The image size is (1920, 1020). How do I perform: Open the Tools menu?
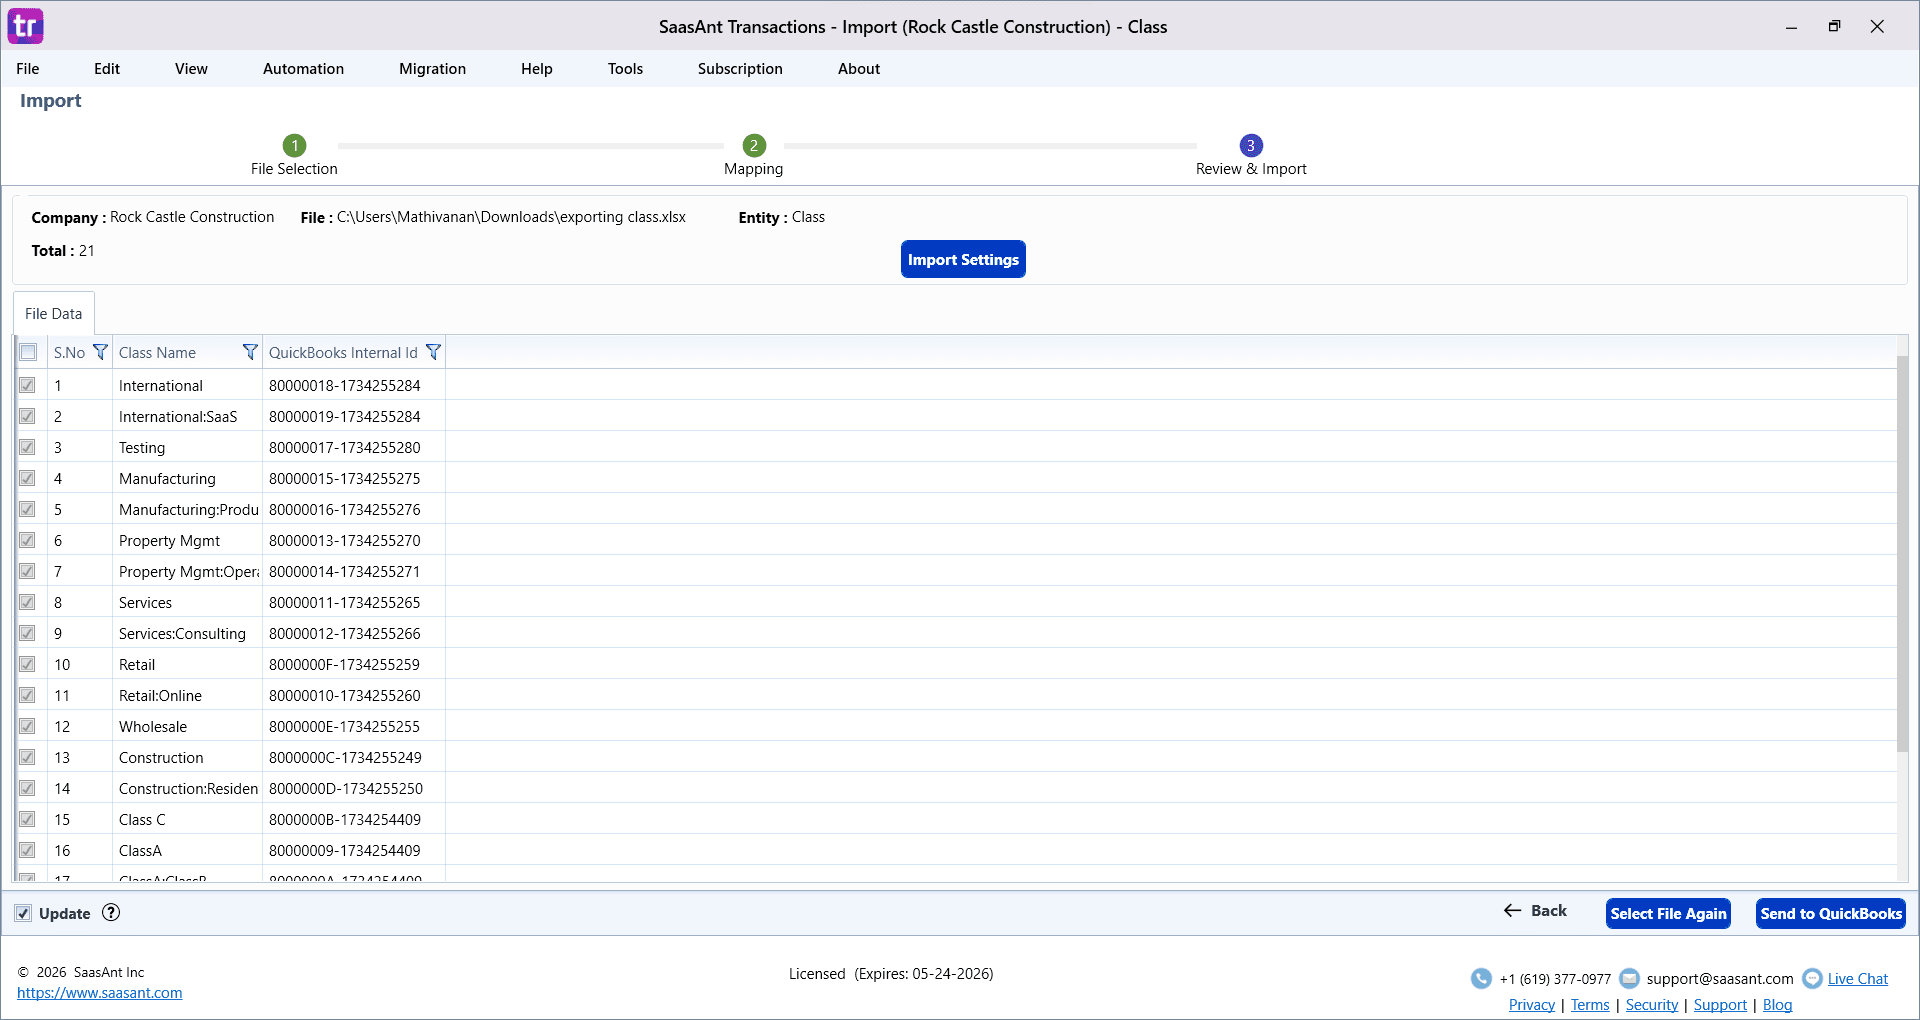pyautogui.click(x=625, y=69)
